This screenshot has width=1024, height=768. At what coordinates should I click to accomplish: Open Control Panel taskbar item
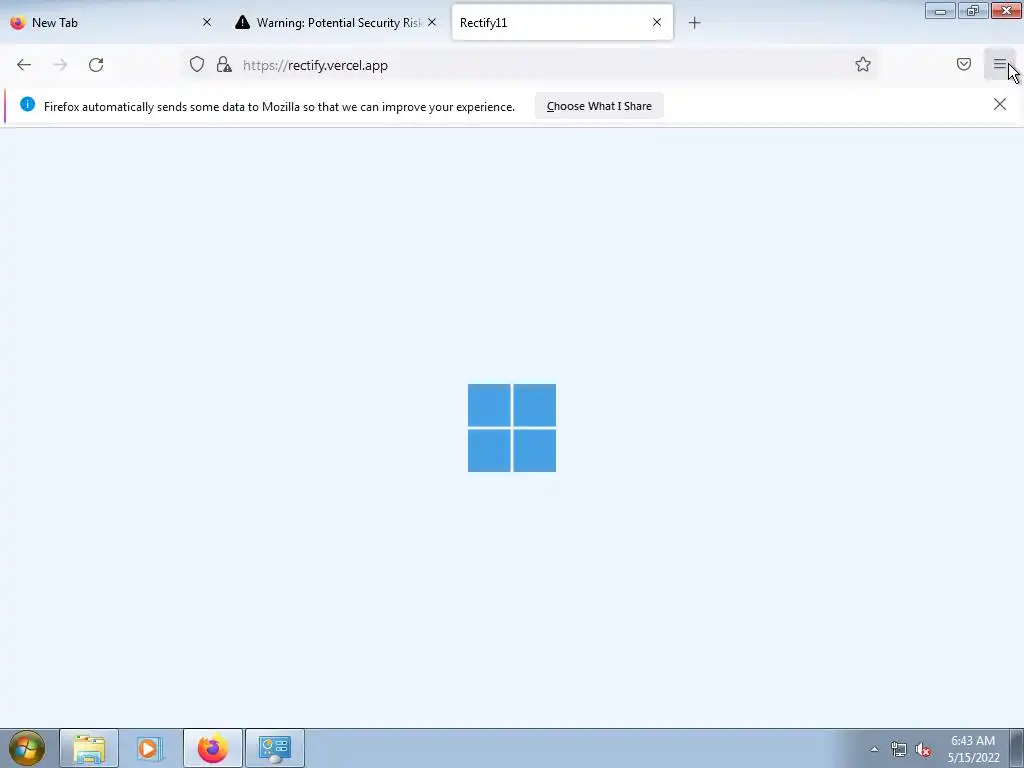(x=275, y=748)
